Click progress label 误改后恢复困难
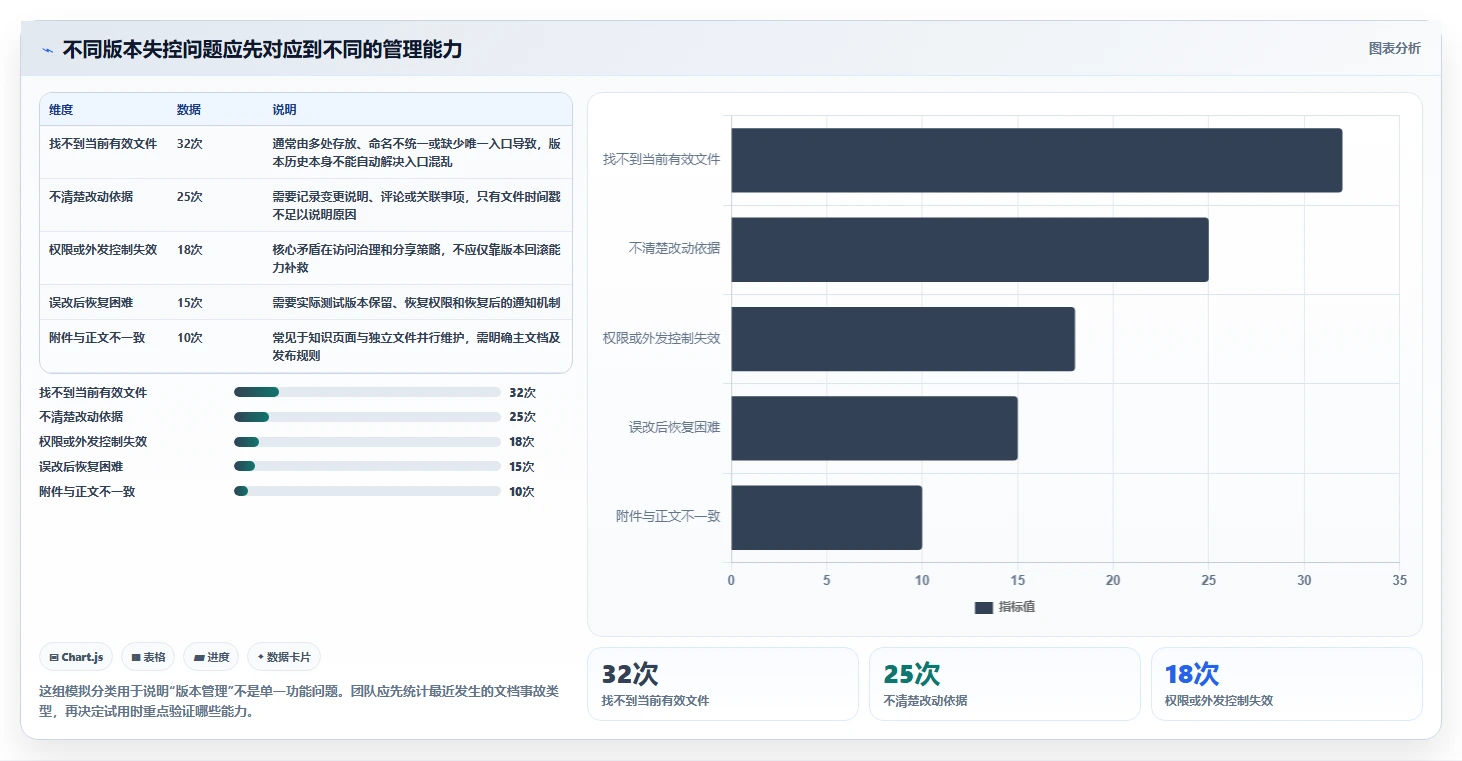Image resolution: width=1462 pixels, height=761 pixels. point(81,467)
